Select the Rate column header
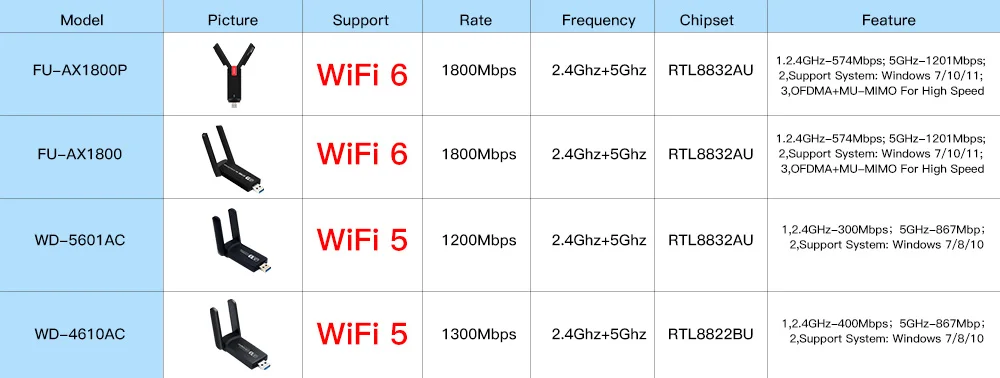Image resolution: width=1000 pixels, height=378 pixels. (x=476, y=20)
